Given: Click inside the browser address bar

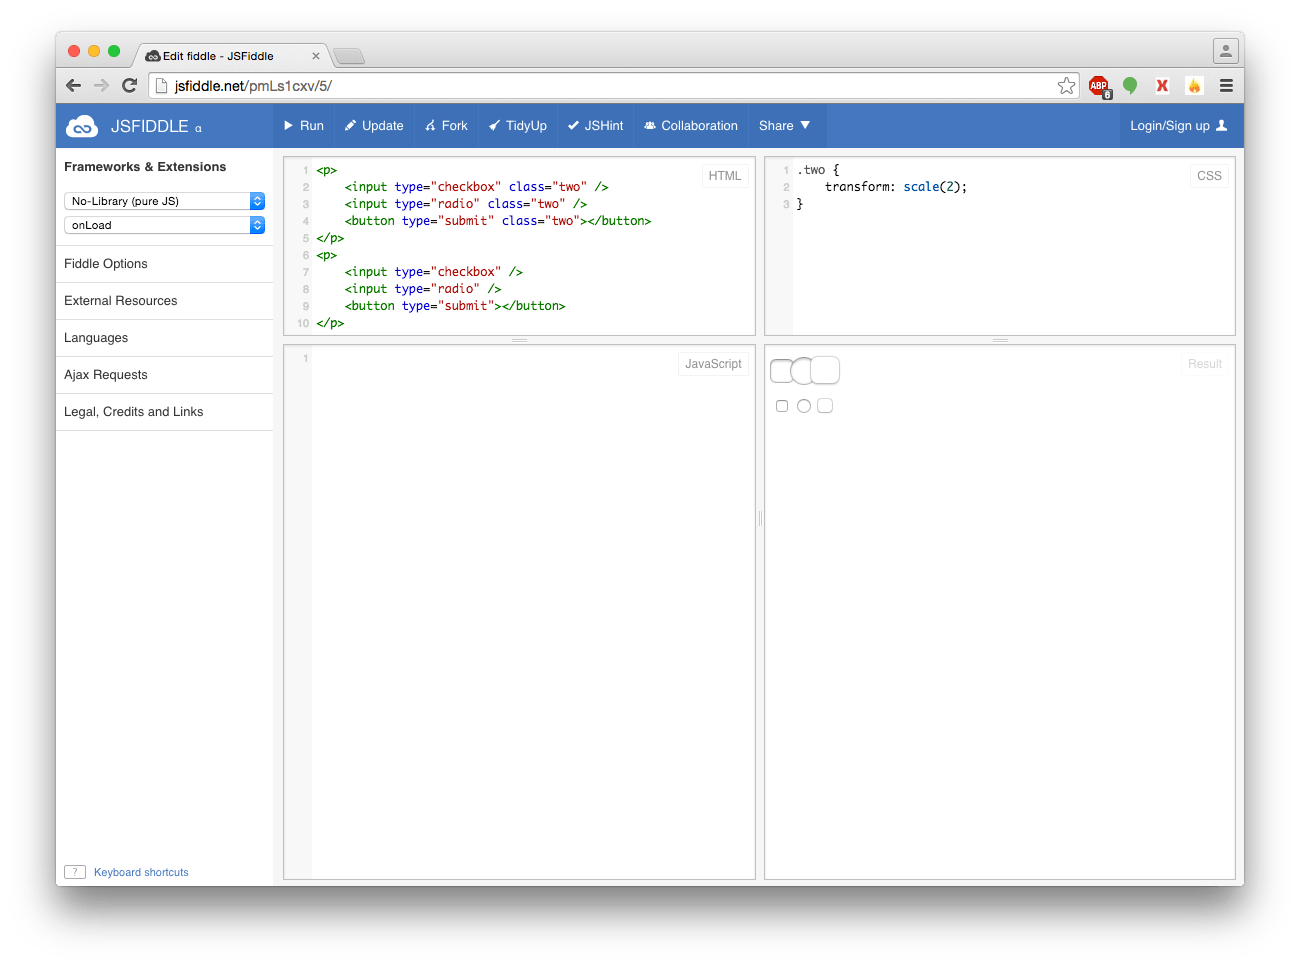Looking at the screenshot, I should (400, 86).
